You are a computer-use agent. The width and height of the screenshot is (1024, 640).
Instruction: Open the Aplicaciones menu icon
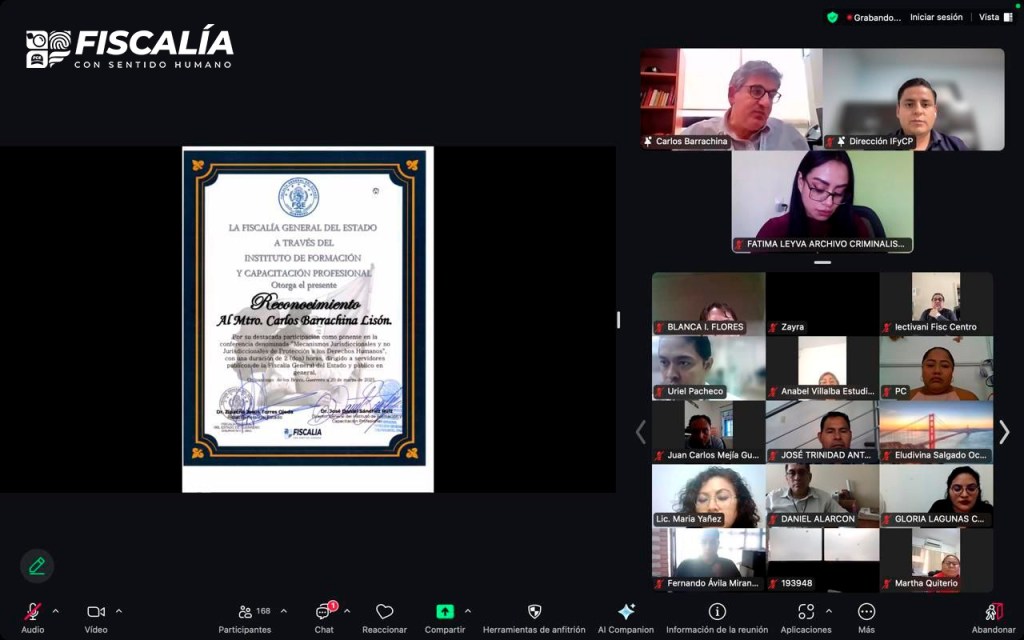coord(806,612)
